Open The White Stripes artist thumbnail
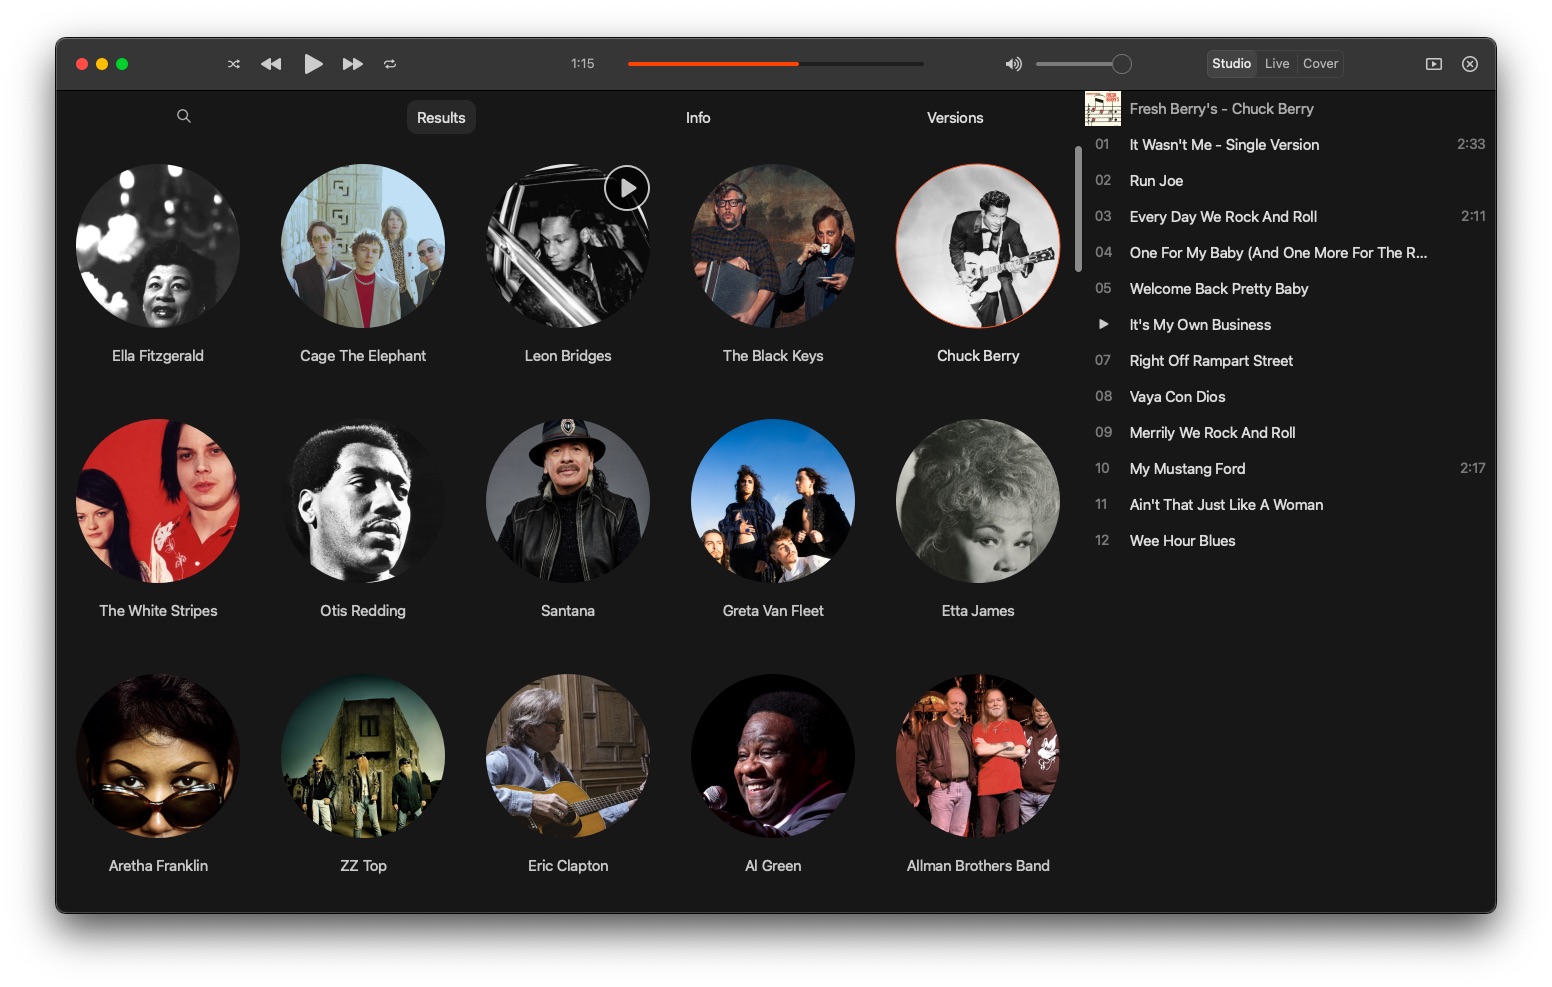The width and height of the screenshot is (1552, 987). [158, 501]
